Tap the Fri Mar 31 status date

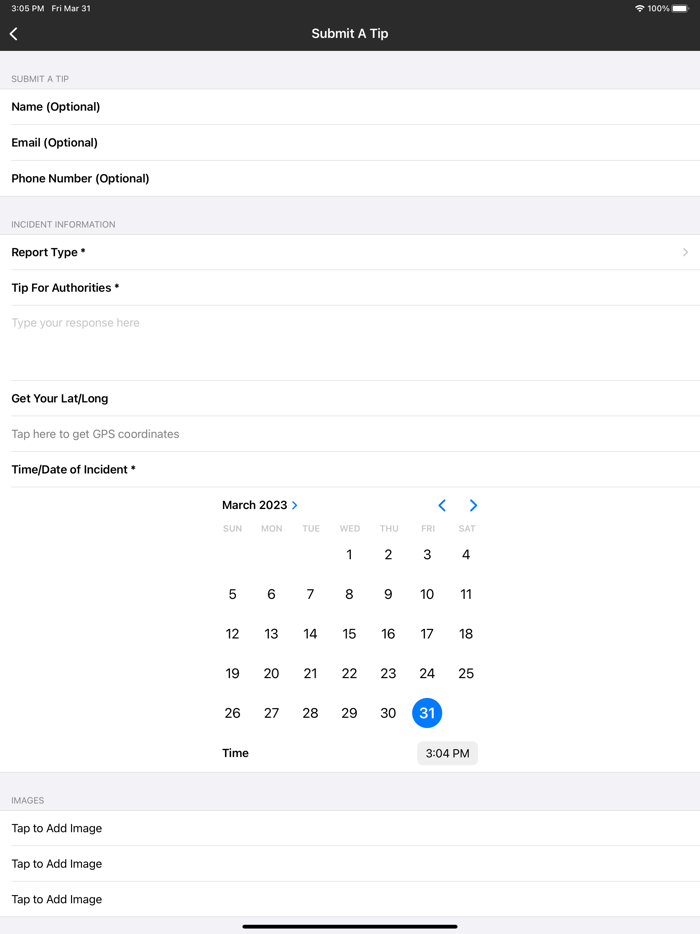71,8
